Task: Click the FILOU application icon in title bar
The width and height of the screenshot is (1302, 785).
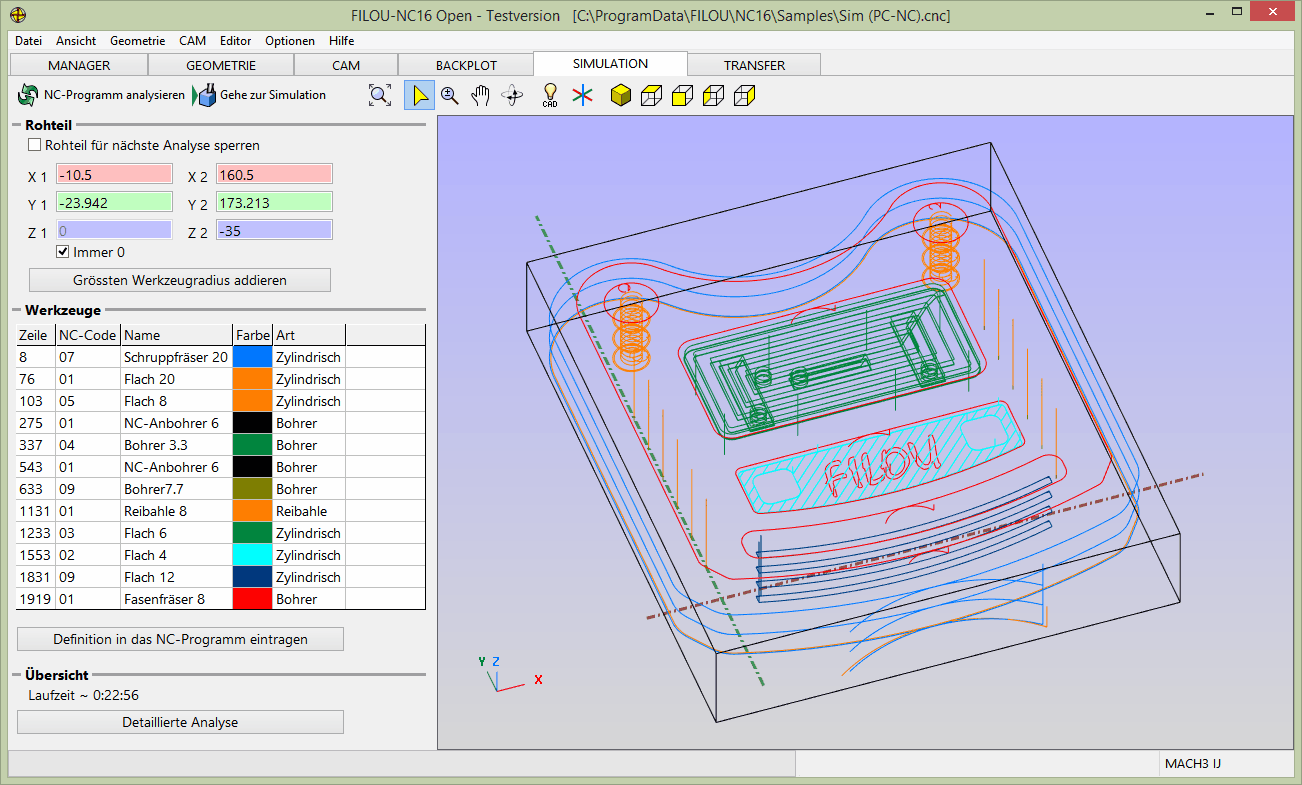Action: [x=17, y=15]
